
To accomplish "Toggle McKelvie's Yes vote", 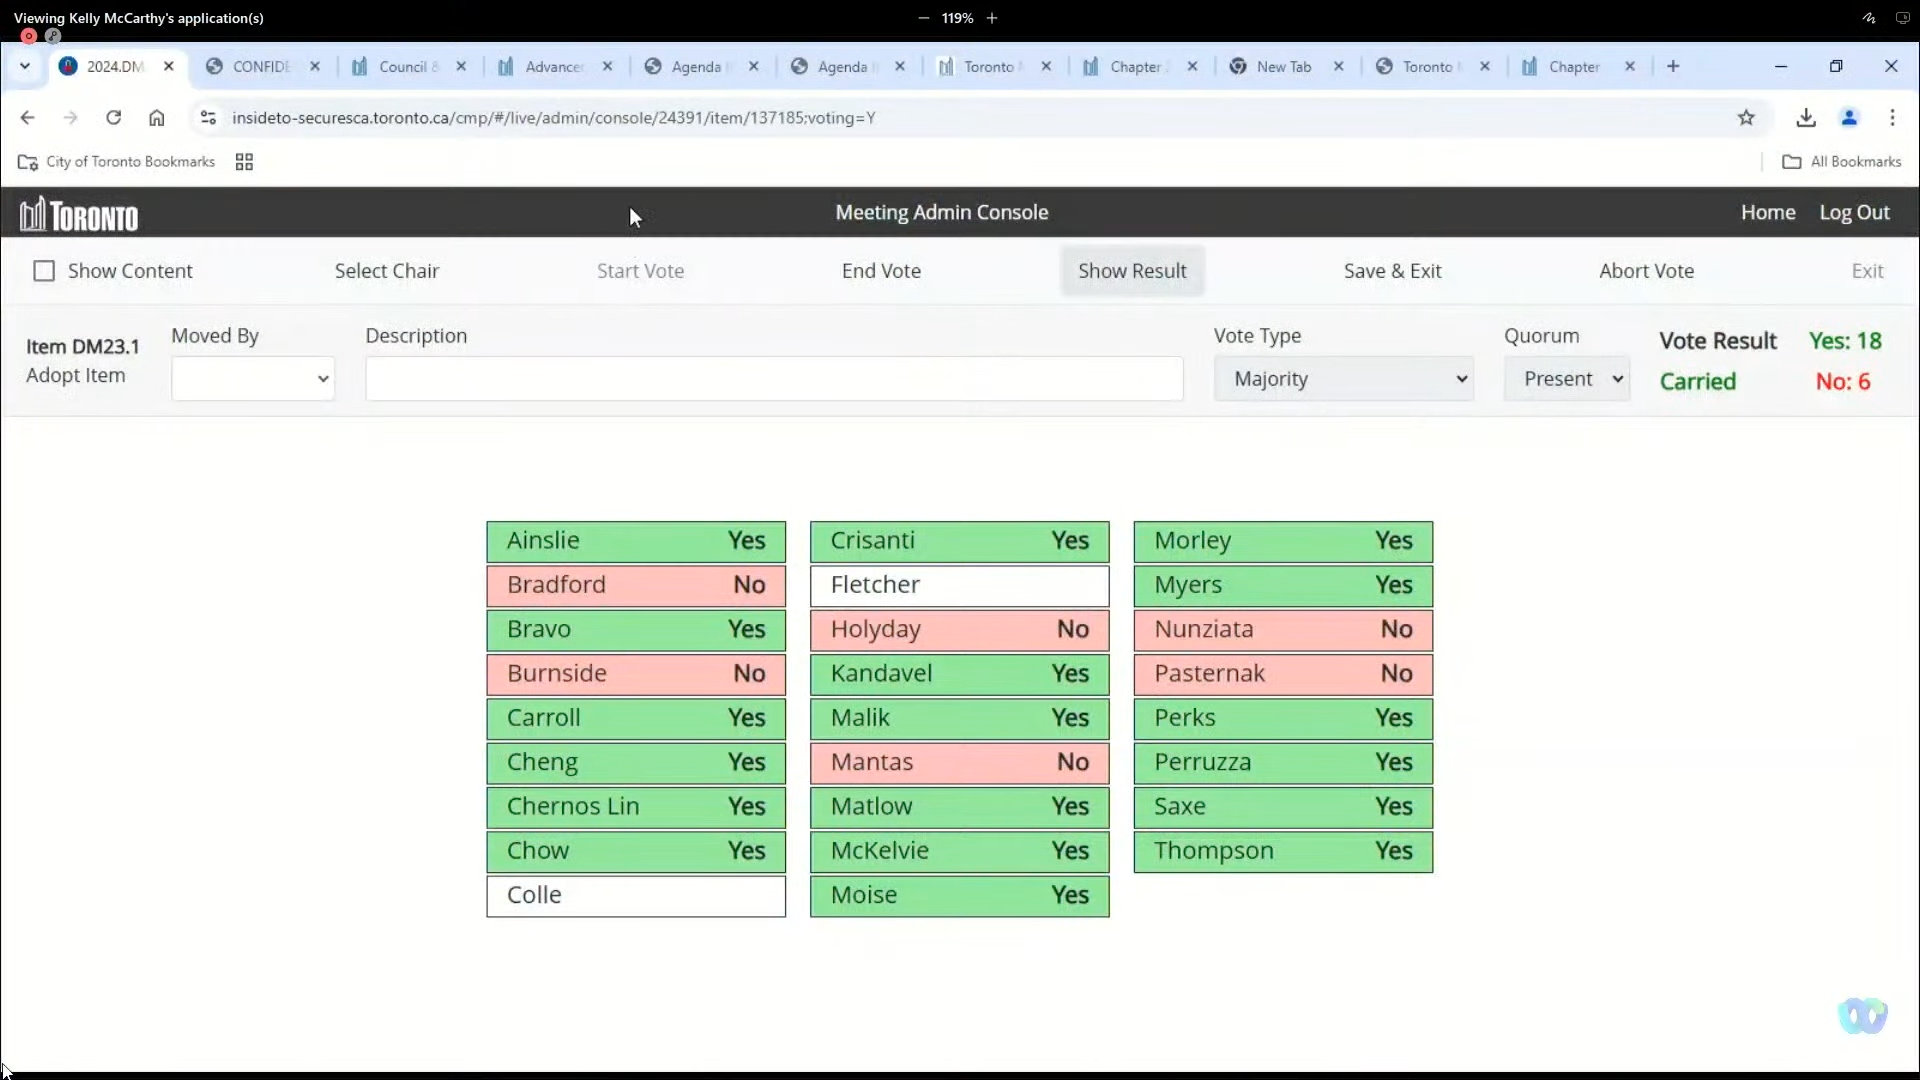I will (960, 851).
